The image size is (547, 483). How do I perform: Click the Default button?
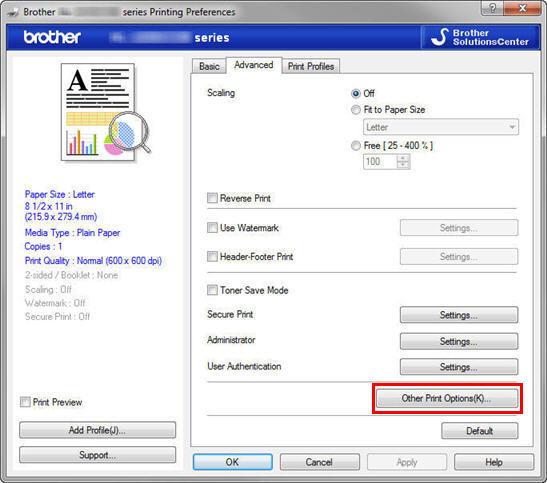pos(480,431)
